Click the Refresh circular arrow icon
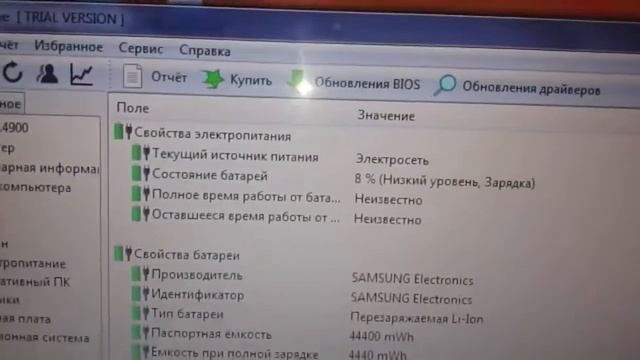 click(x=13, y=73)
